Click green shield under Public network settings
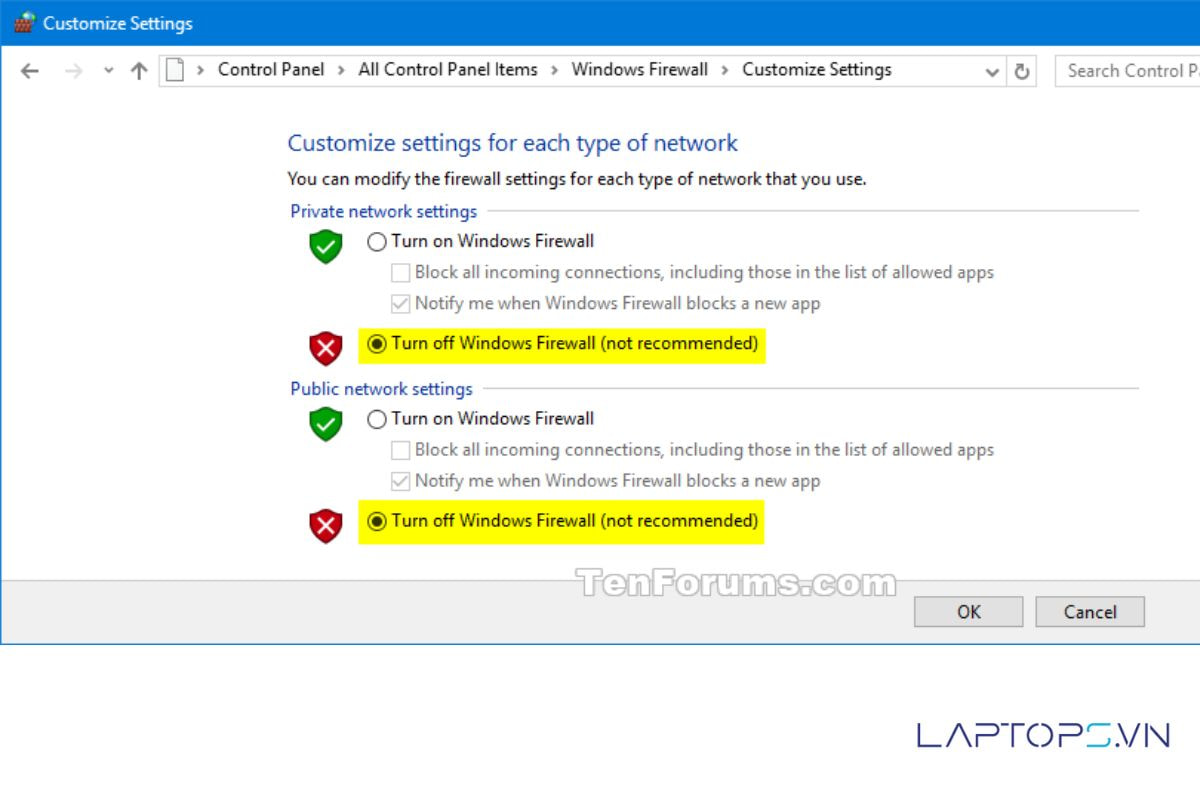1200x800 pixels. [325, 424]
